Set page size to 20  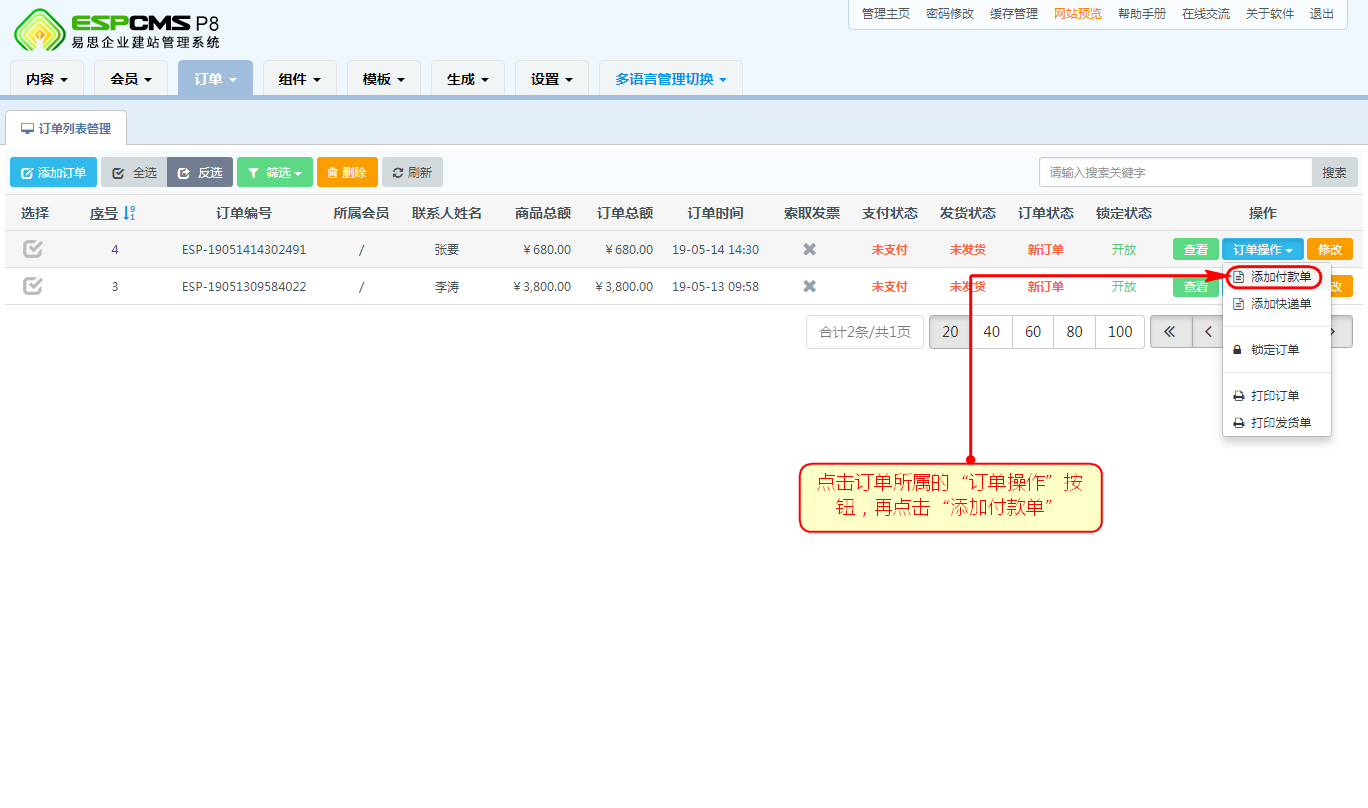[x=950, y=332]
